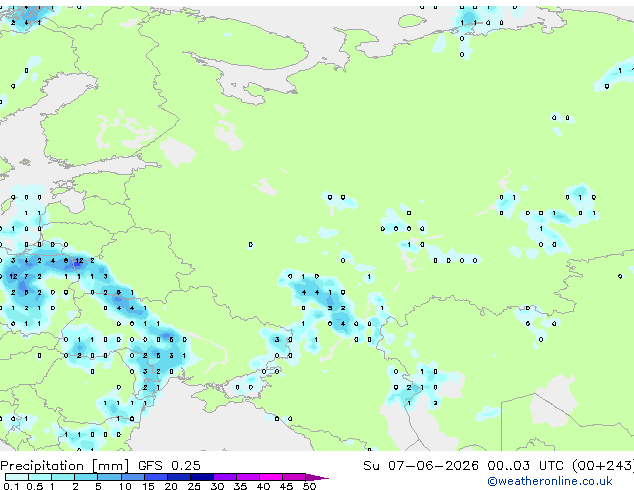The width and height of the screenshot is (634, 490).
Task: Click the 'Precipitation [mm]' title text
Action: [65, 466]
